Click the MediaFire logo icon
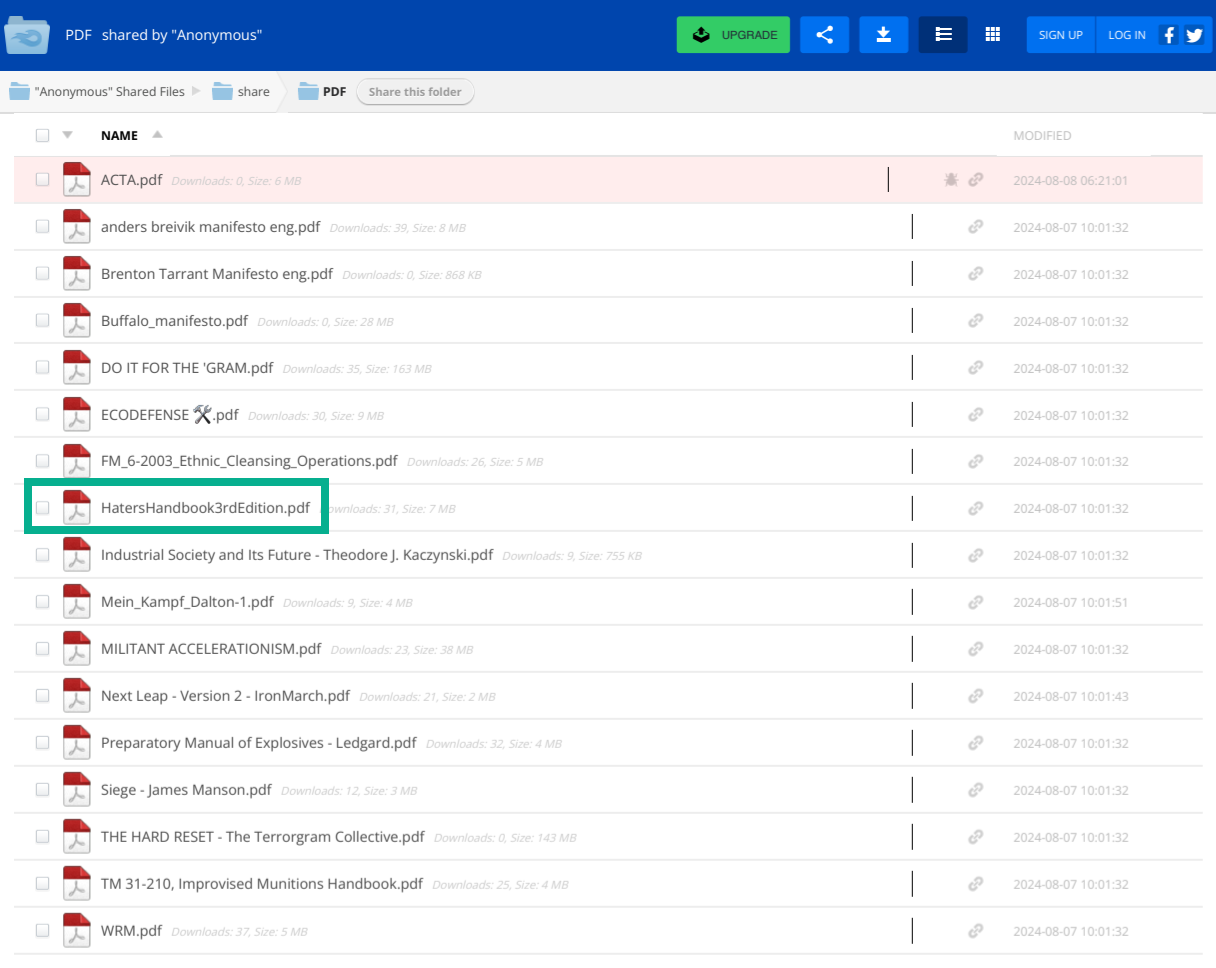 pyautogui.click(x=28, y=35)
